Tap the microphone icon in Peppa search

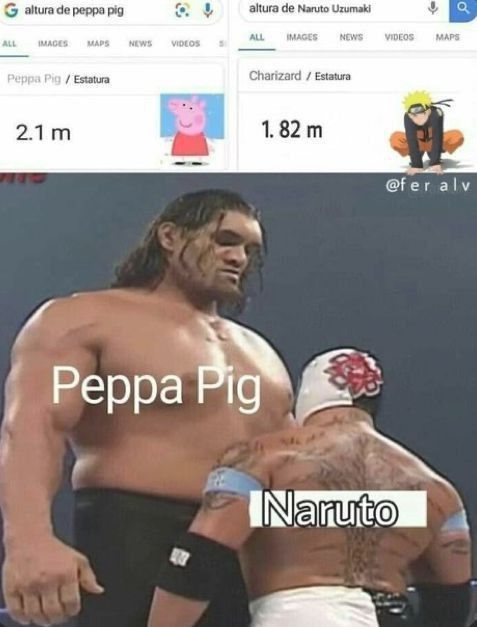click(208, 10)
